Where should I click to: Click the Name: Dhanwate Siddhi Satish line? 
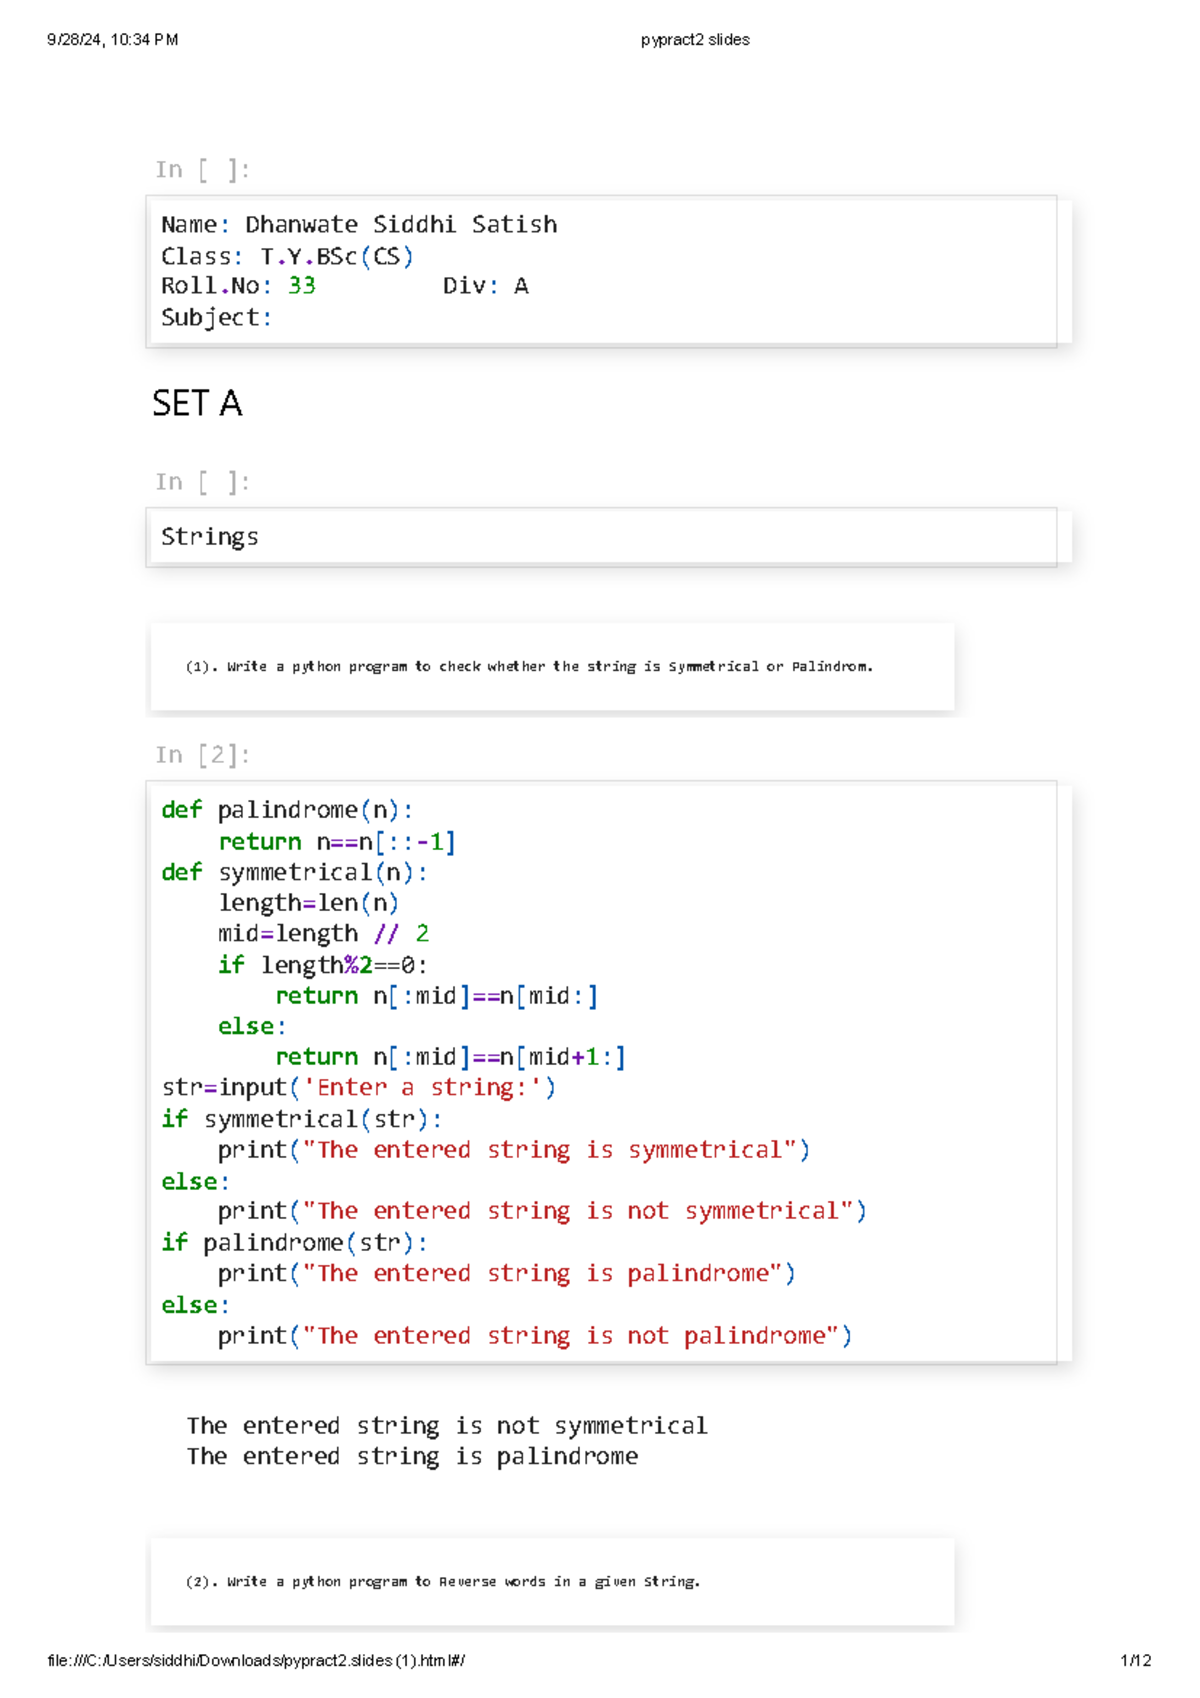pos(359,225)
